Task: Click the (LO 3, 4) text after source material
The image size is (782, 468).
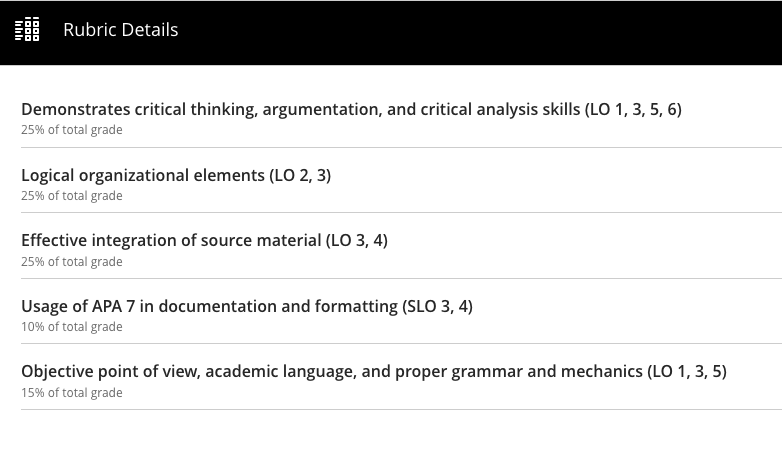Action: pos(357,240)
